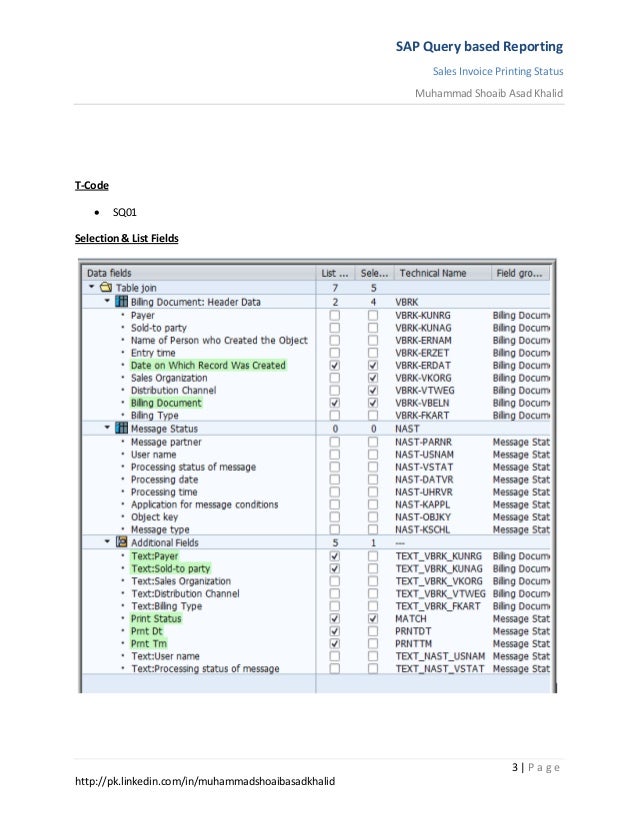Select the Text:Sales Organization field

[x=181, y=581]
